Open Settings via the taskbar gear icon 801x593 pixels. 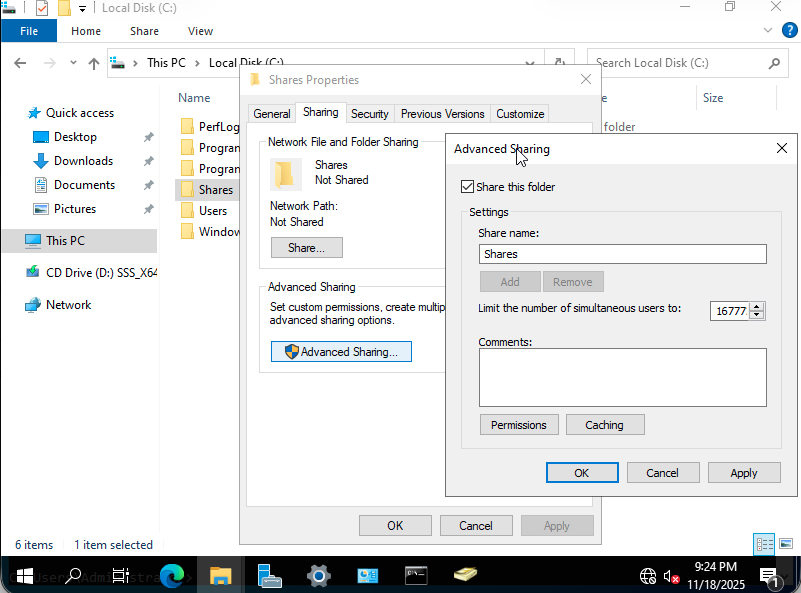[x=319, y=575]
